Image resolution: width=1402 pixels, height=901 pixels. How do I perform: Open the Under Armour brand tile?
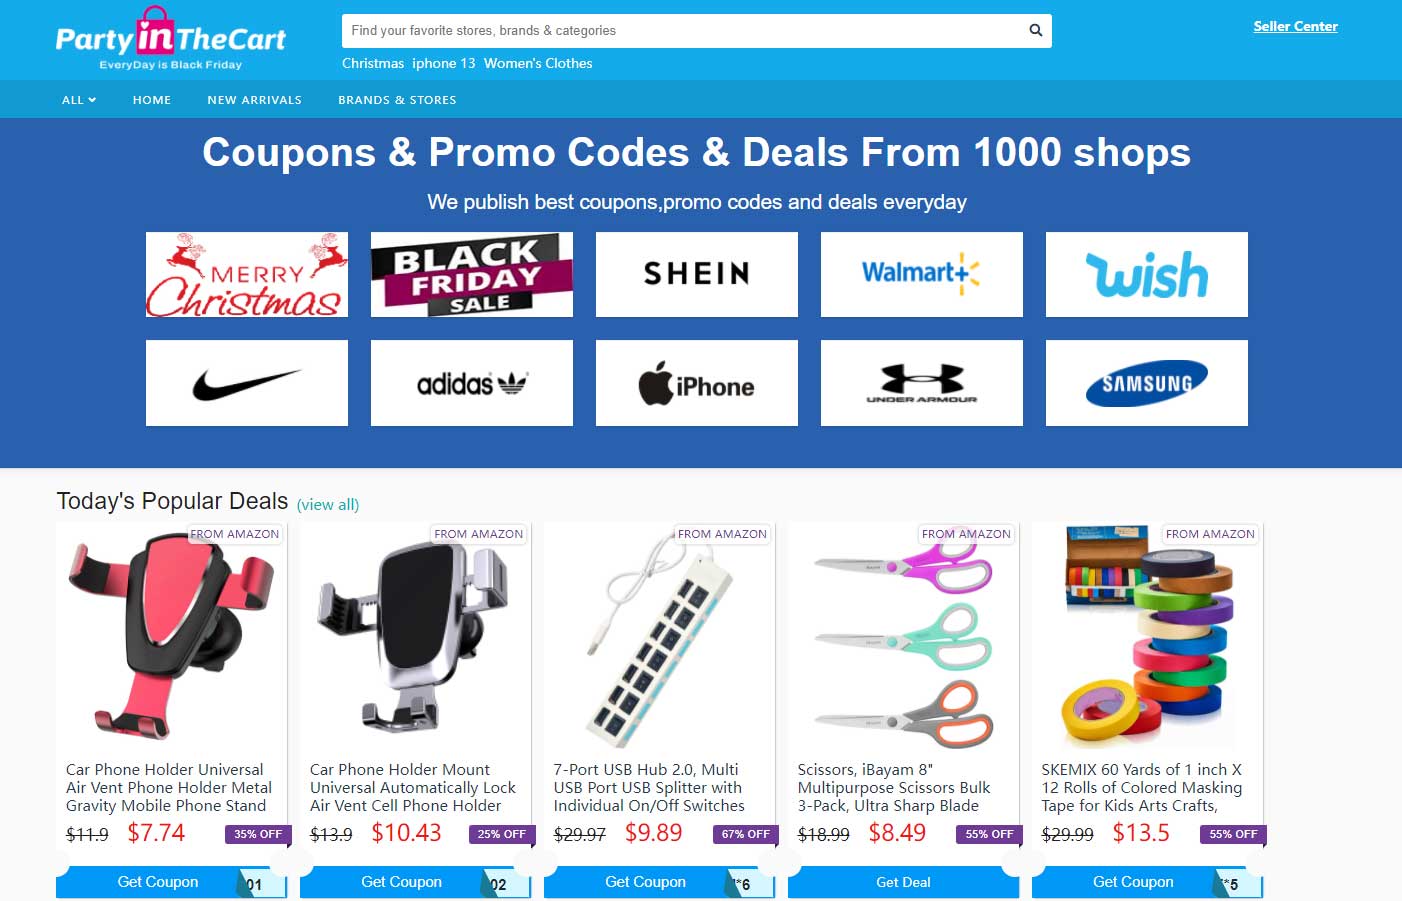pos(922,383)
